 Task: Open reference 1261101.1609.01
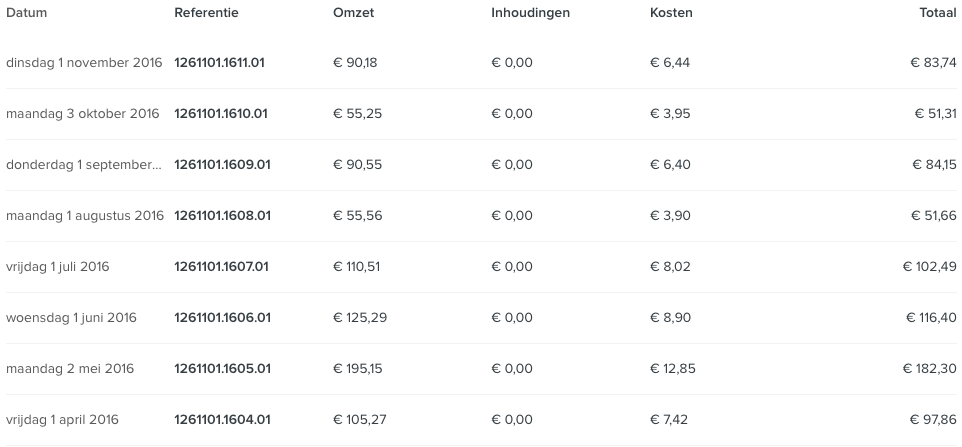click(x=222, y=164)
